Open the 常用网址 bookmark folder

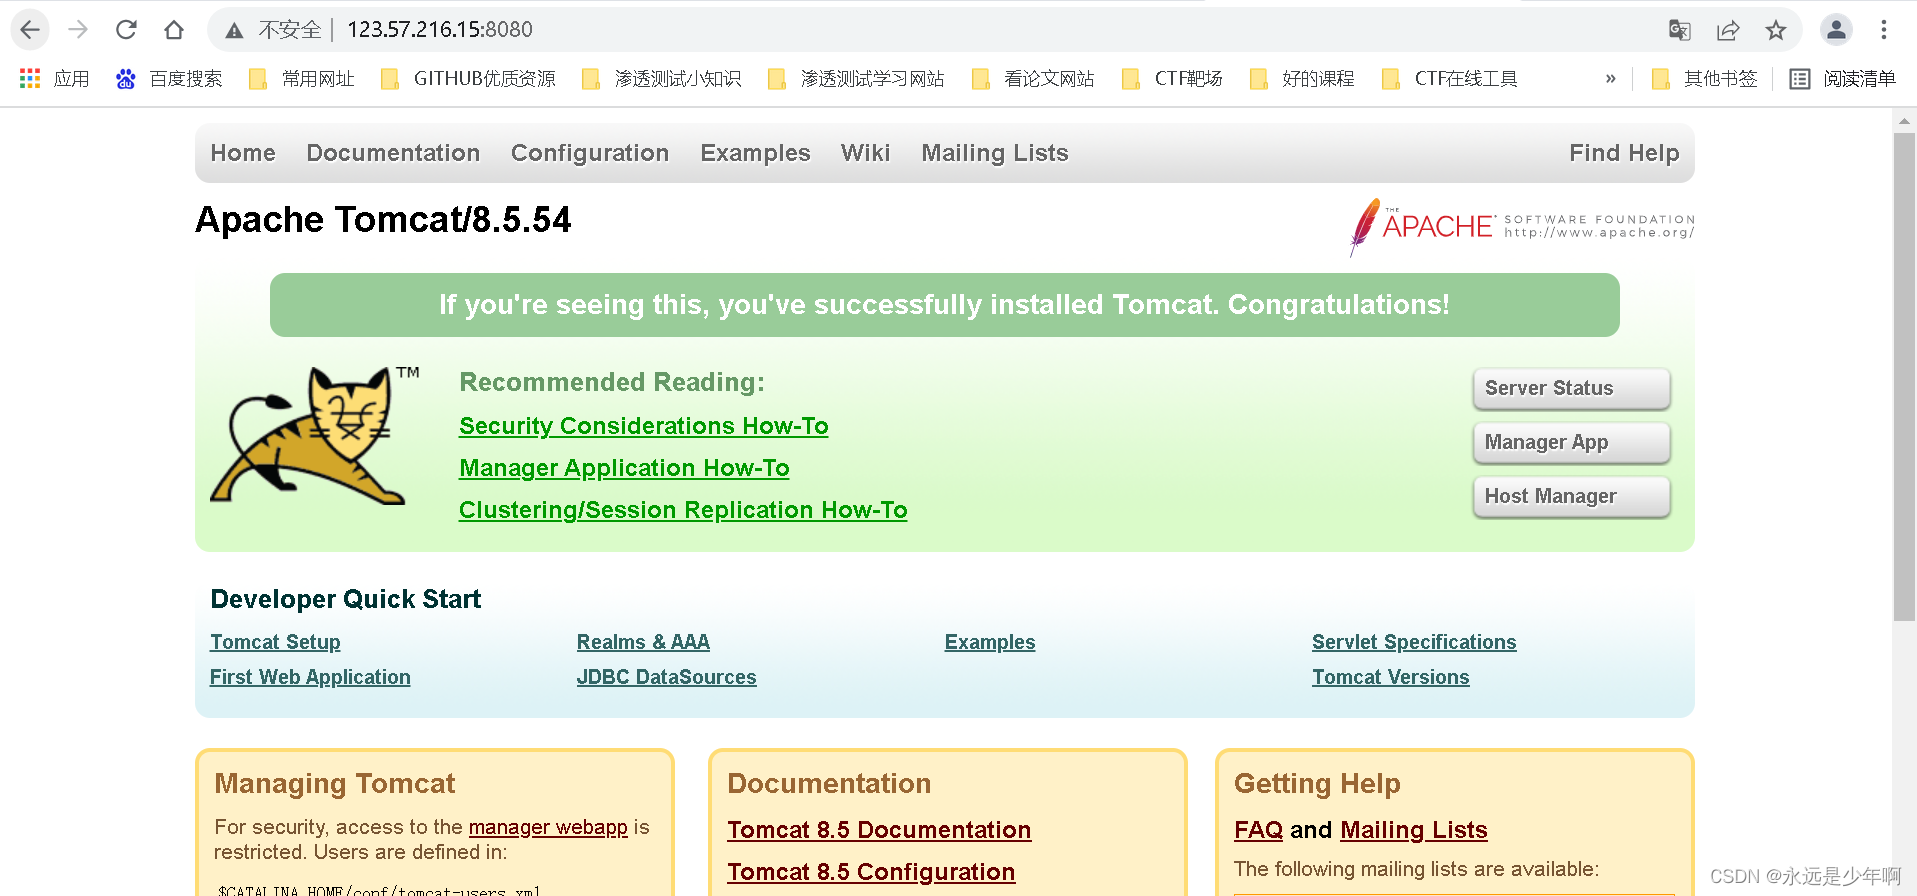(x=302, y=79)
